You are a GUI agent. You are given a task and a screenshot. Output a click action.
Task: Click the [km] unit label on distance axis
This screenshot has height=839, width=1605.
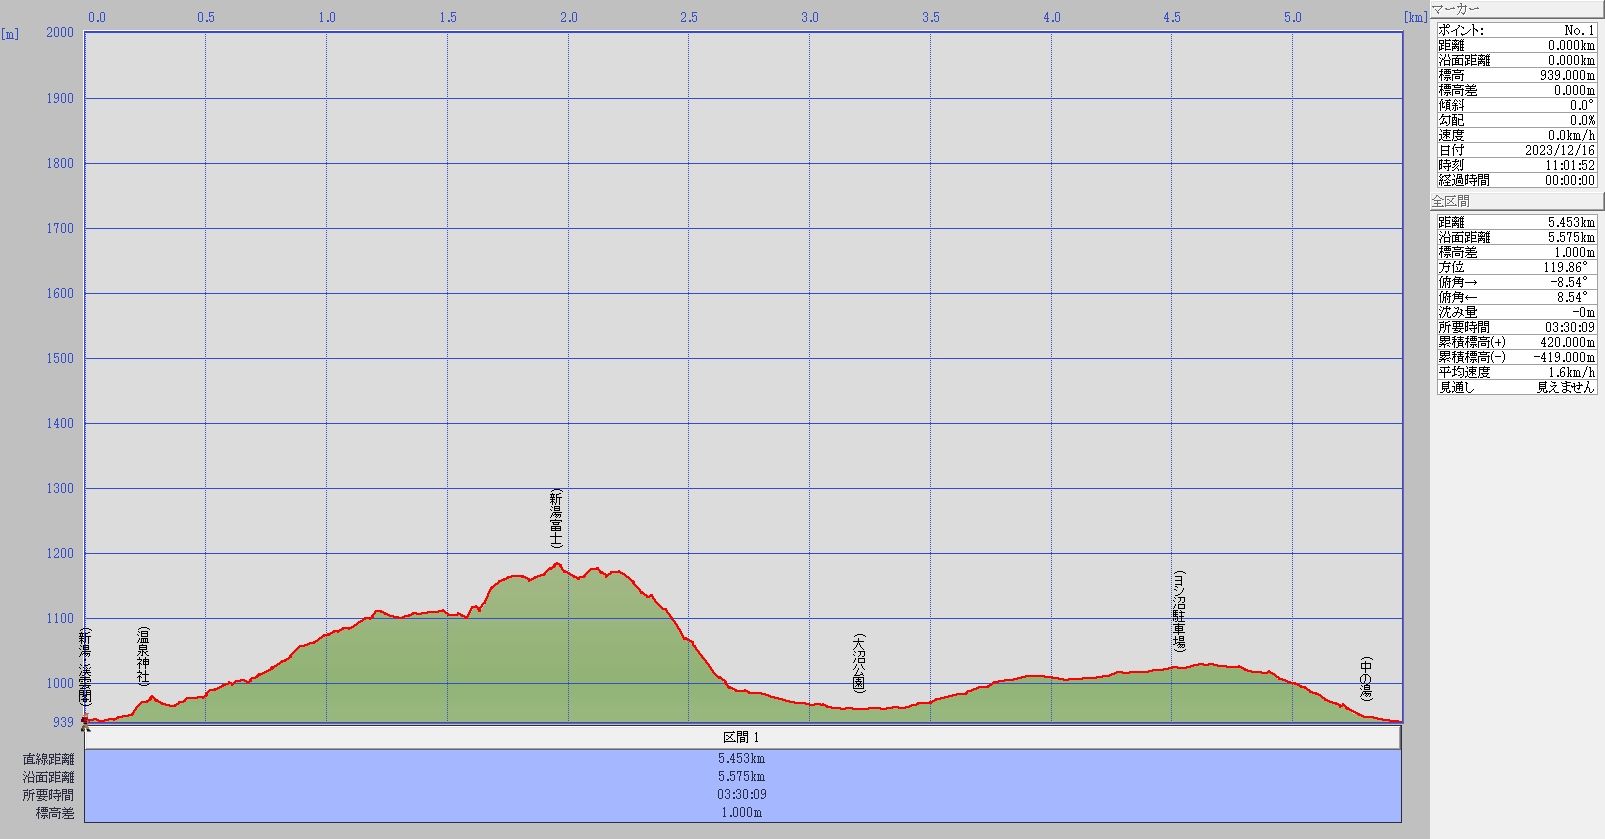pyautogui.click(x=1414, y=17)
